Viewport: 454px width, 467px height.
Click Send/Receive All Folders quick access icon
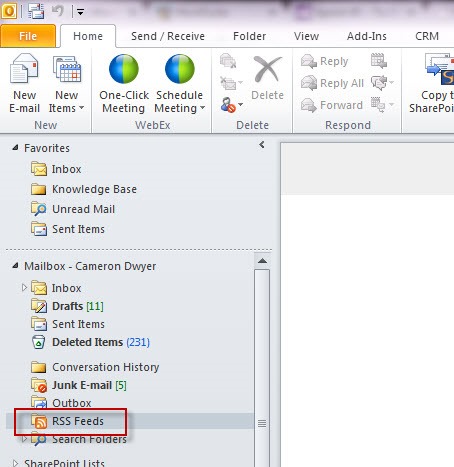(36, 11)
